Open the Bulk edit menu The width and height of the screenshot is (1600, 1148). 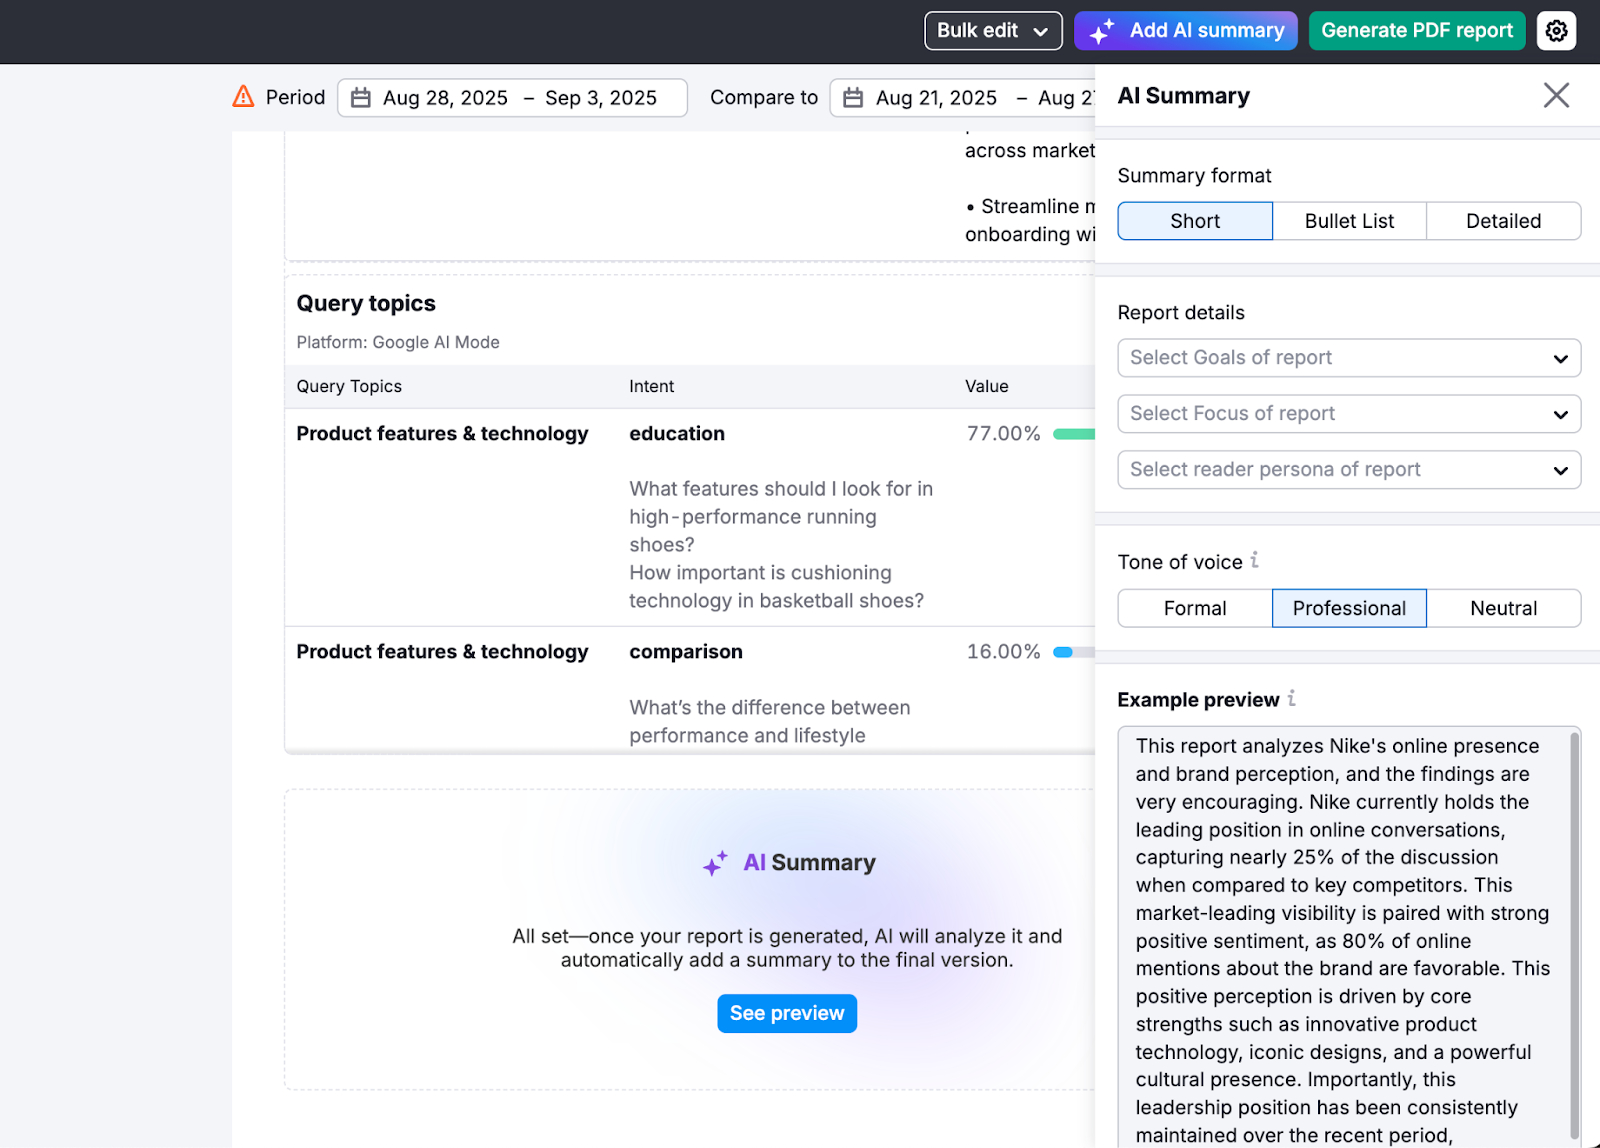coord(993,30)
